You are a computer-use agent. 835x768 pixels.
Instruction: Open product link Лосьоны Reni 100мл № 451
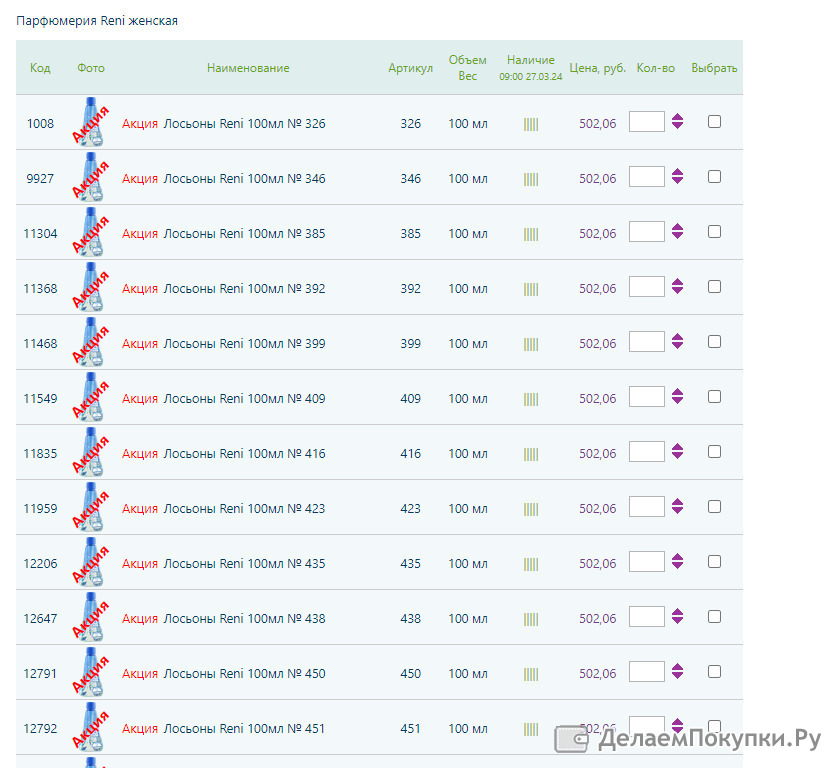(x=244, y=729)
